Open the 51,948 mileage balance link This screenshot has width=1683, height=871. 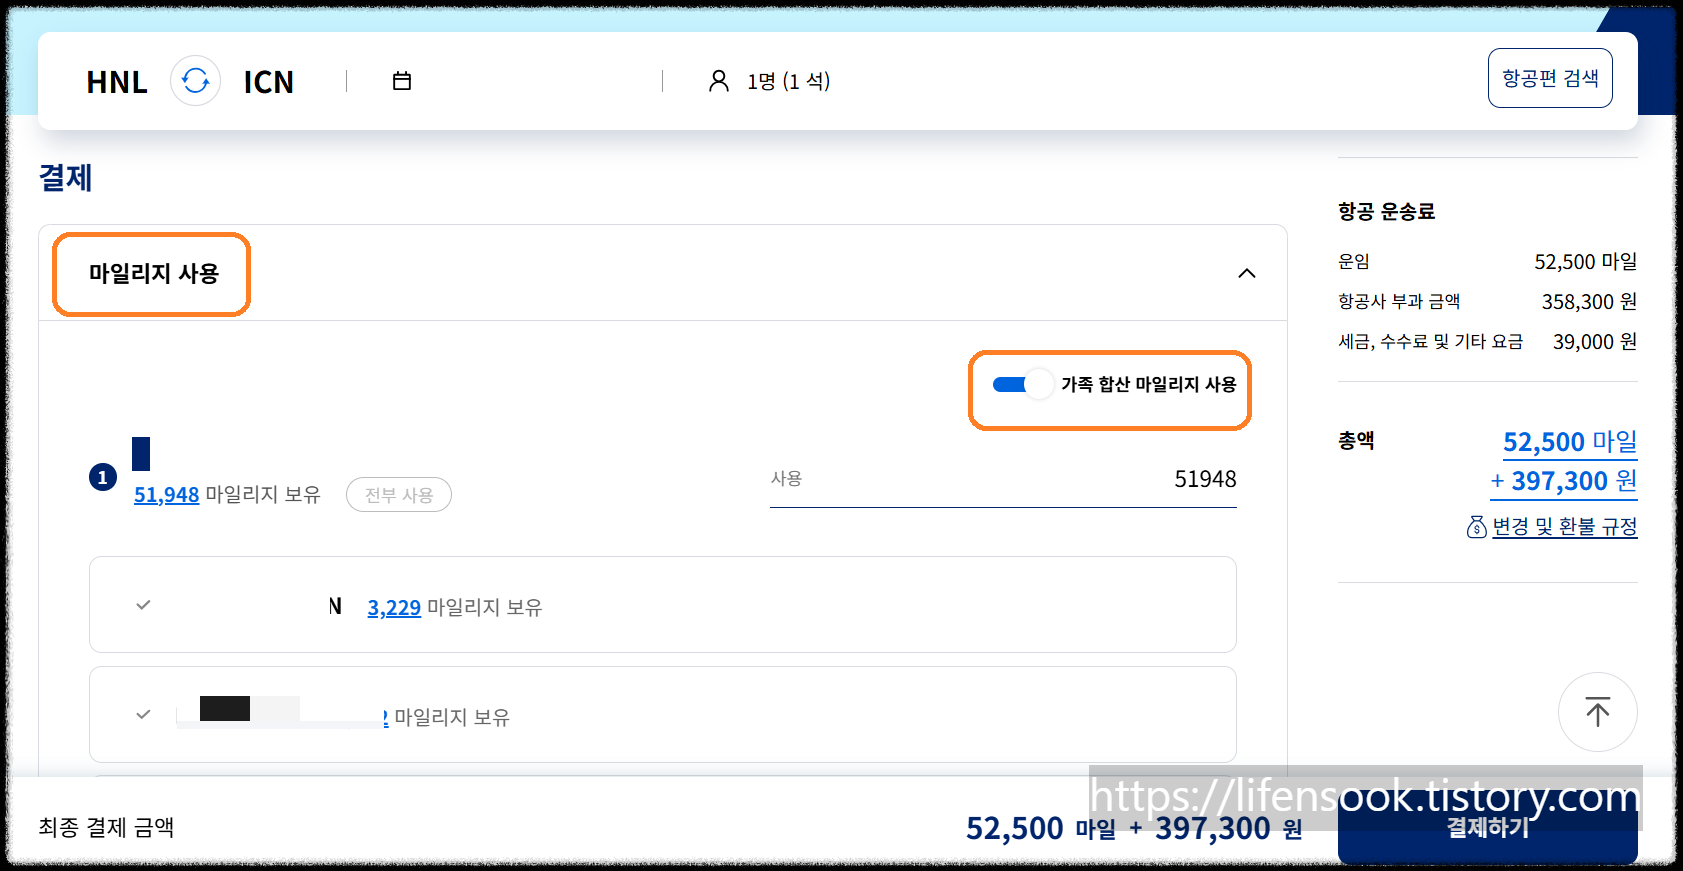click(x=166, y=495)
